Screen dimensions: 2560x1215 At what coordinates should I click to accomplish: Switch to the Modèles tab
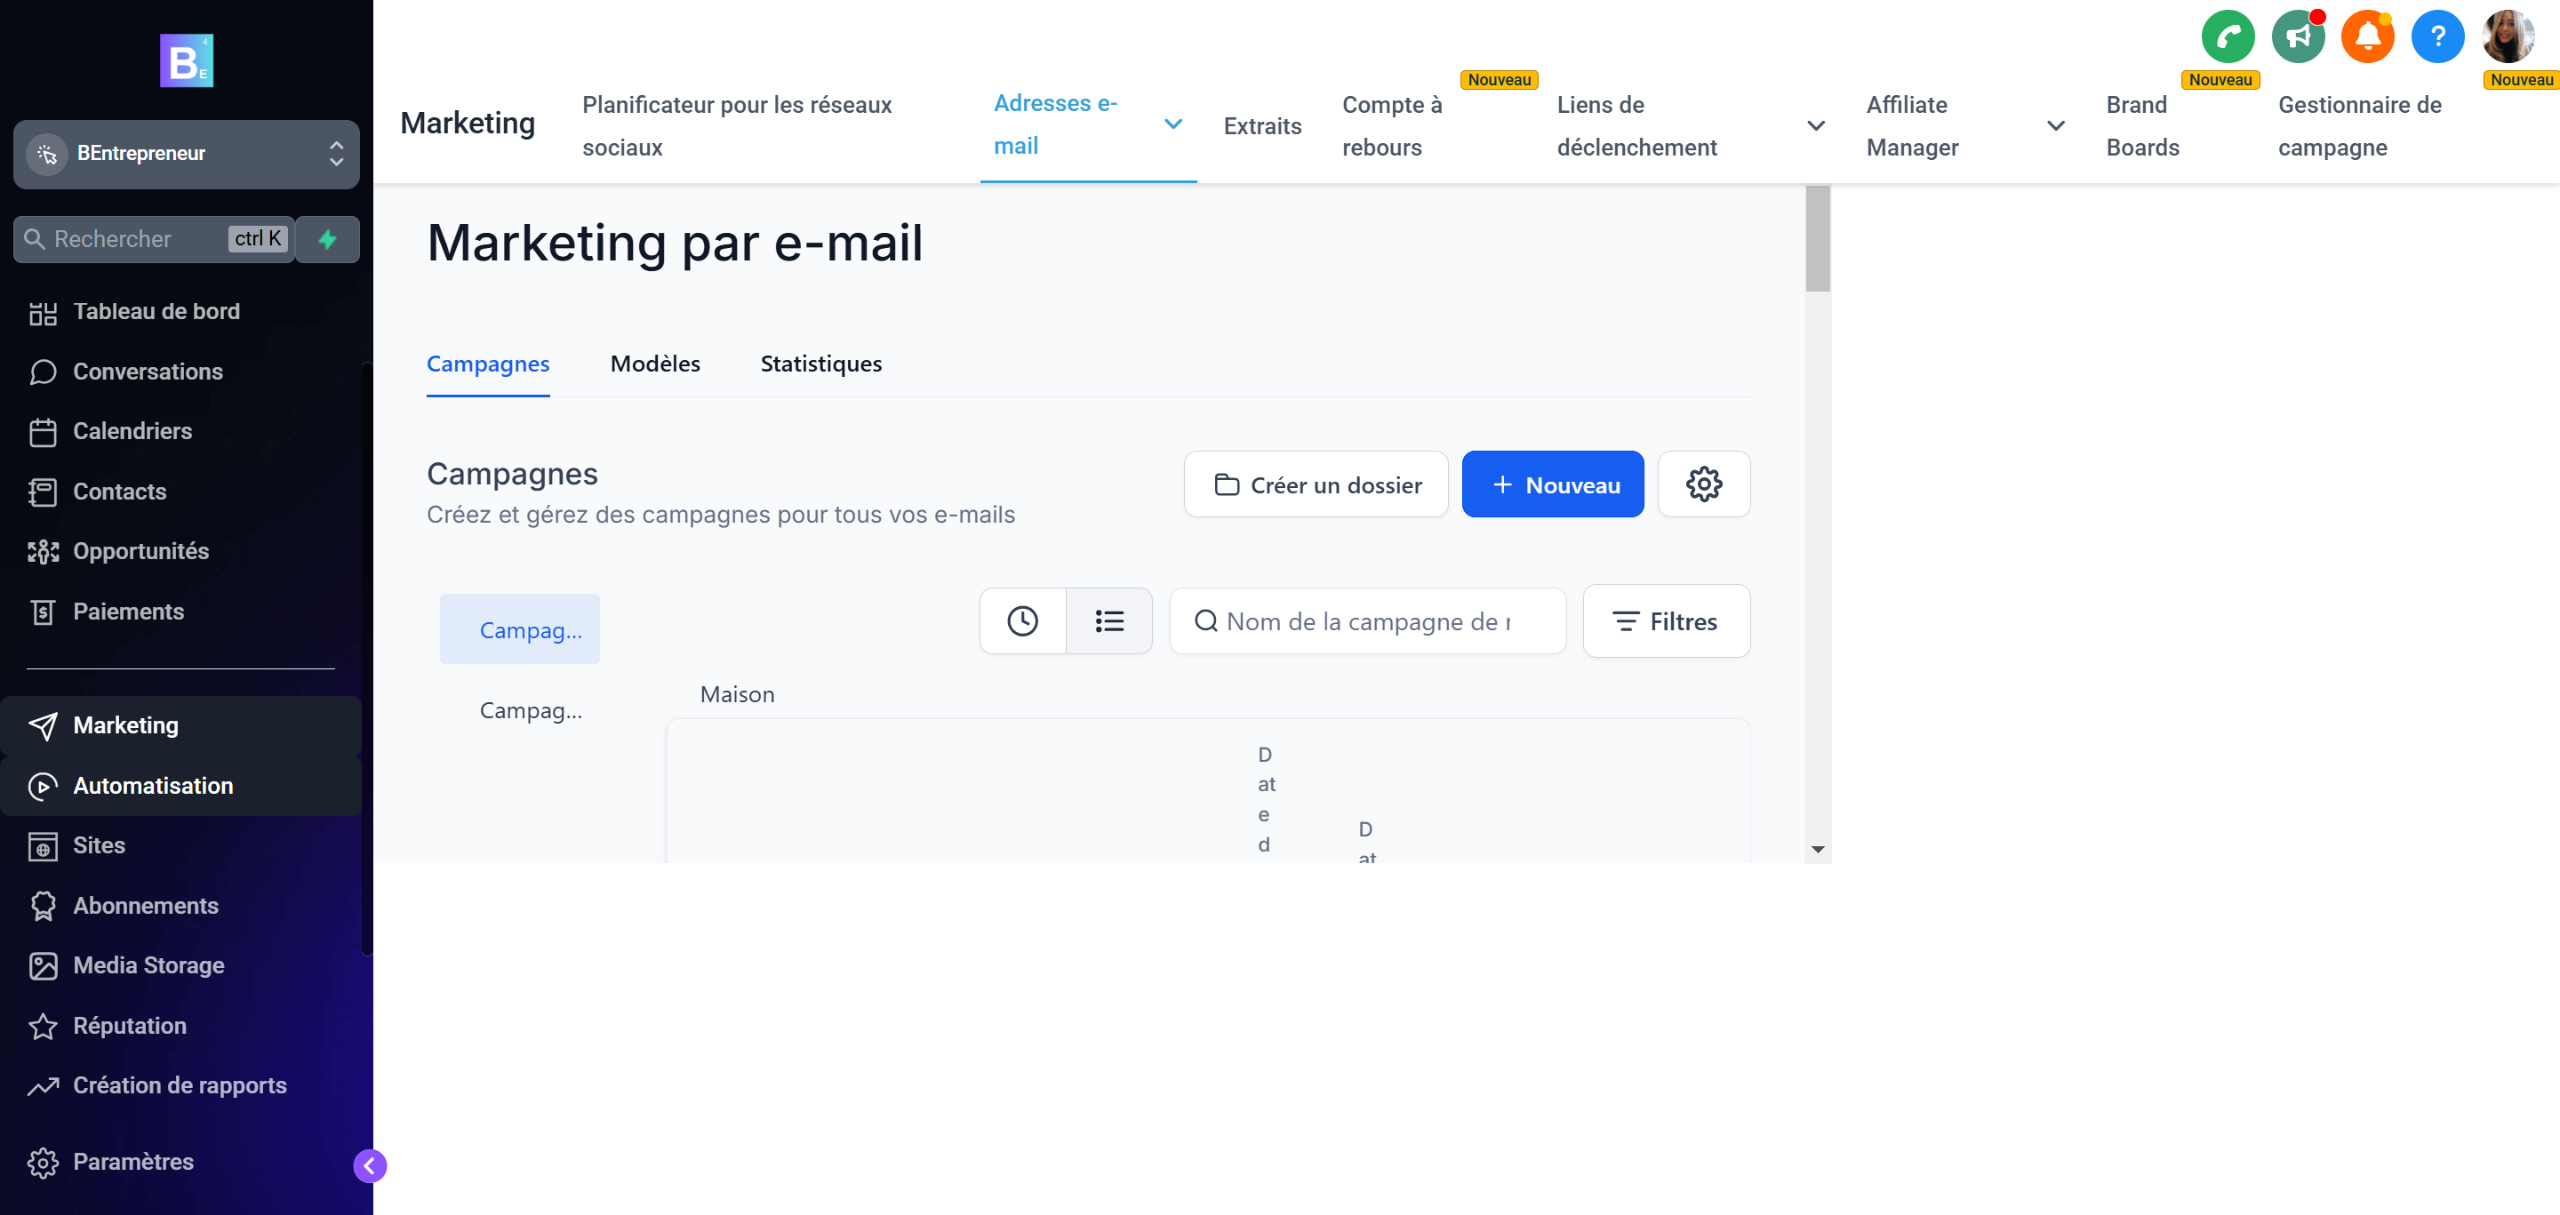pyautogui.click(x=655, y=364)
